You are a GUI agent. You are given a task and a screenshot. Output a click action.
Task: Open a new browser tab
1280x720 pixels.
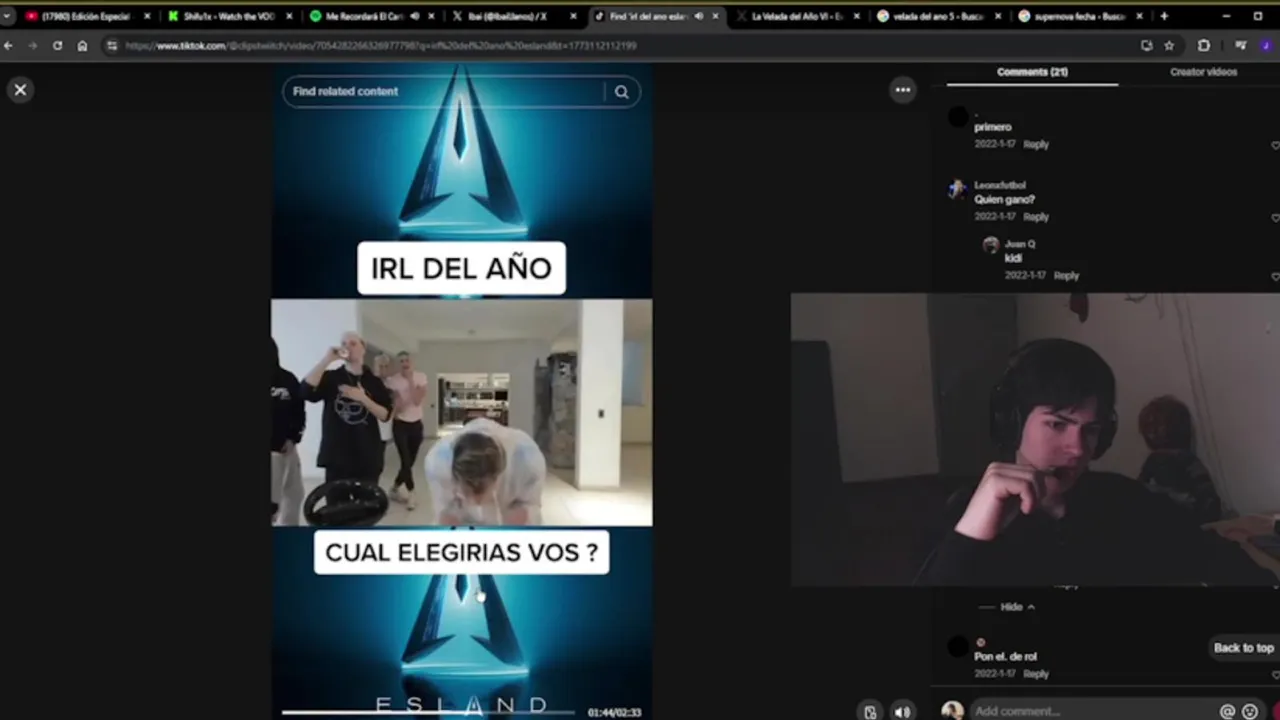[x=1164, y=16]
